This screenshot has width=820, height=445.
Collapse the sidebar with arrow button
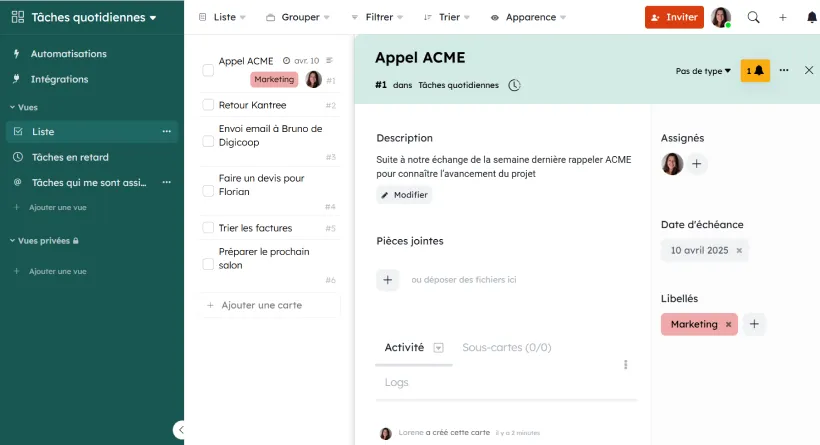pos(179,430)
